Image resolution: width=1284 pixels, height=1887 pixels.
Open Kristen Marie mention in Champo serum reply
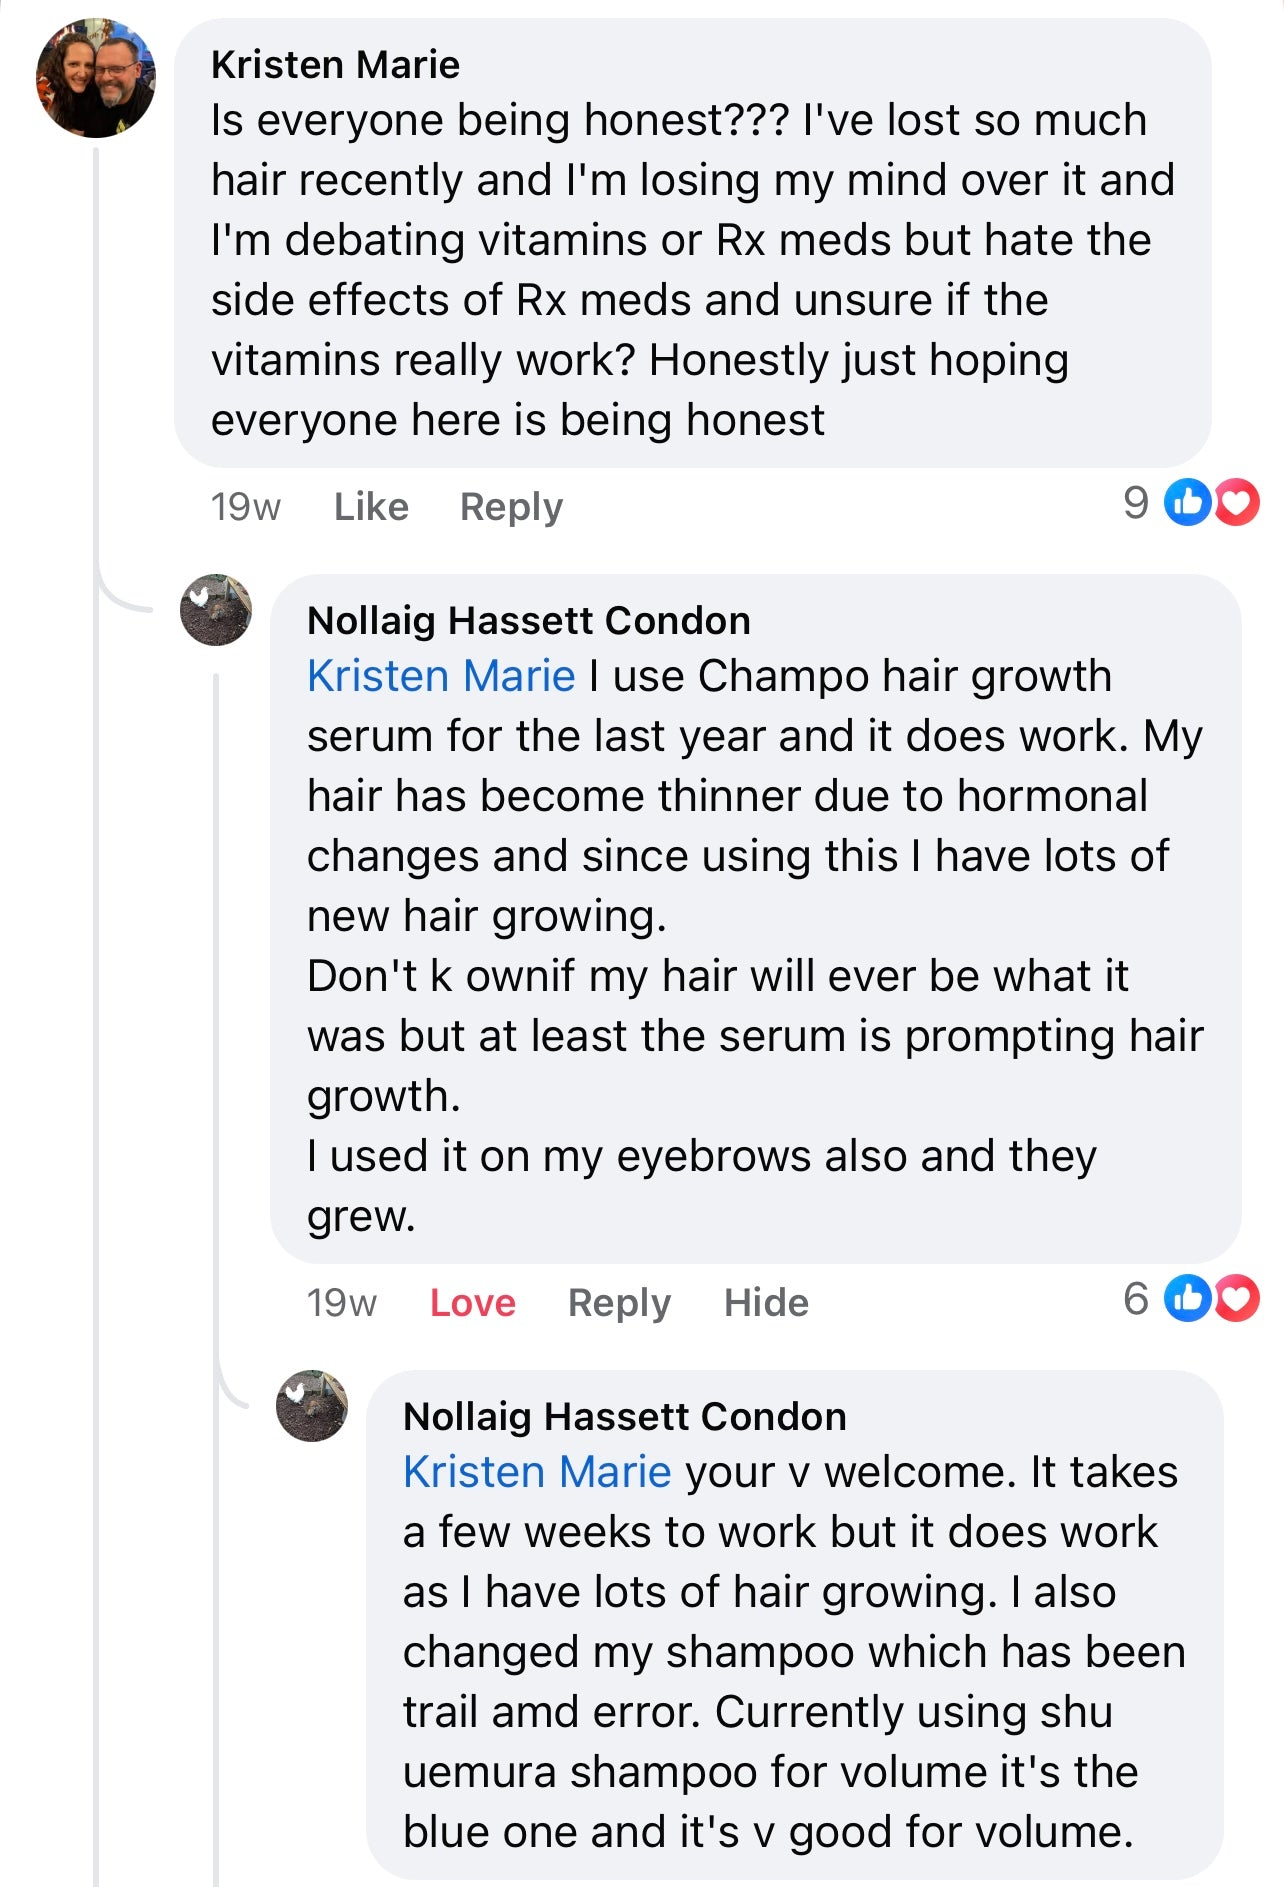pyautogui.click(x=441, y=676)
